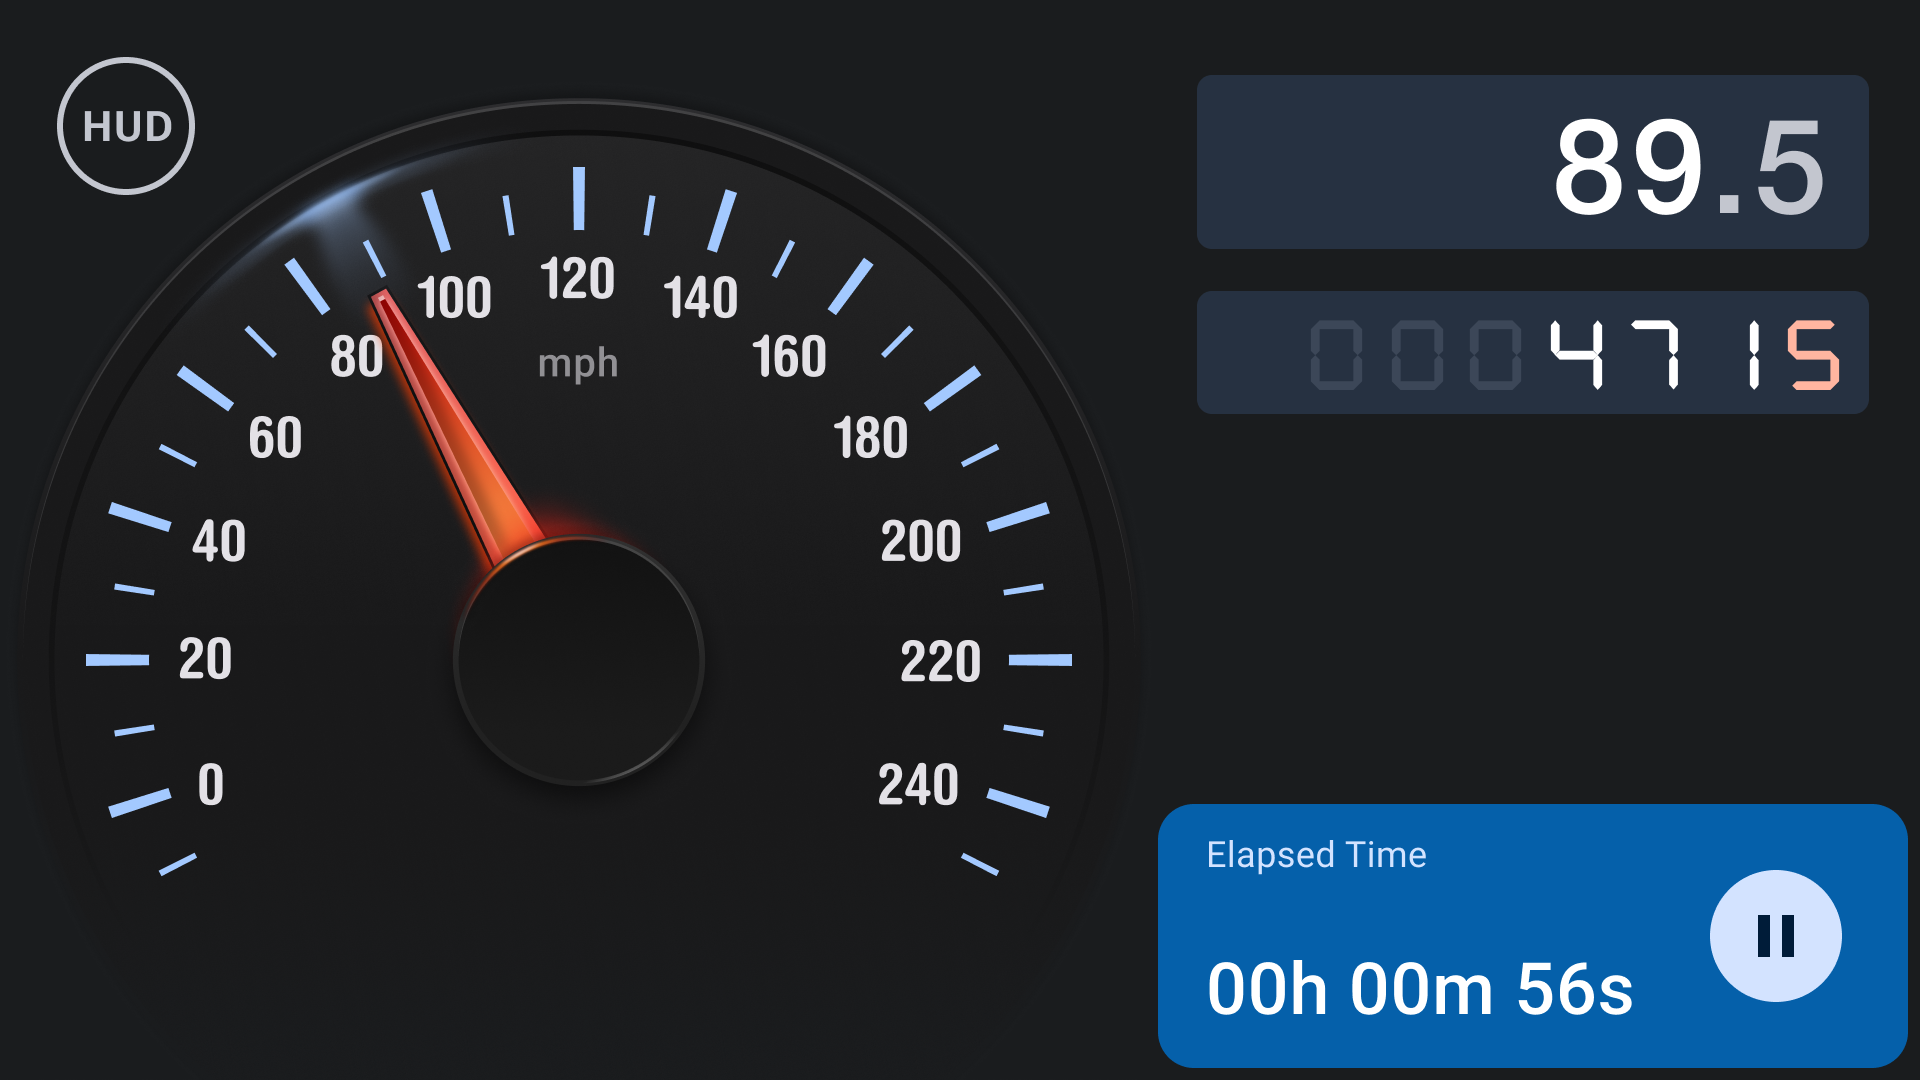The image size is (1920, 1080).
Task: Pause the elapsed time counter
Action: click(x=1775, y=936)
